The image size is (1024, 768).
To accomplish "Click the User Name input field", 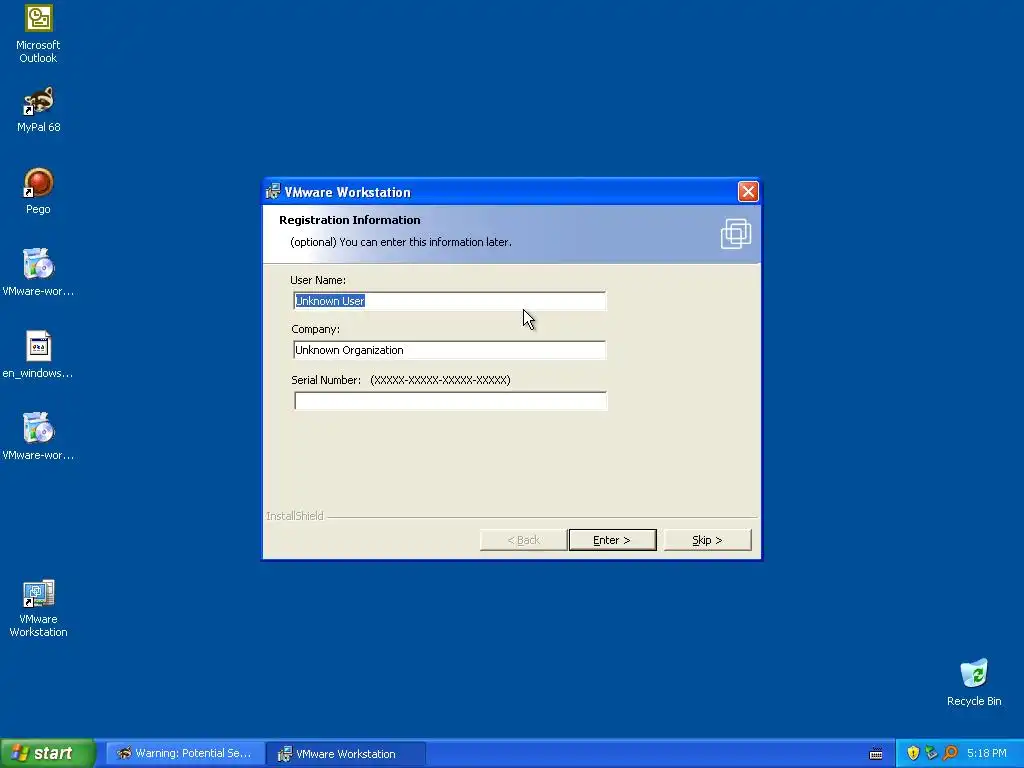I will pyautogui.click(x=449, y=301).
